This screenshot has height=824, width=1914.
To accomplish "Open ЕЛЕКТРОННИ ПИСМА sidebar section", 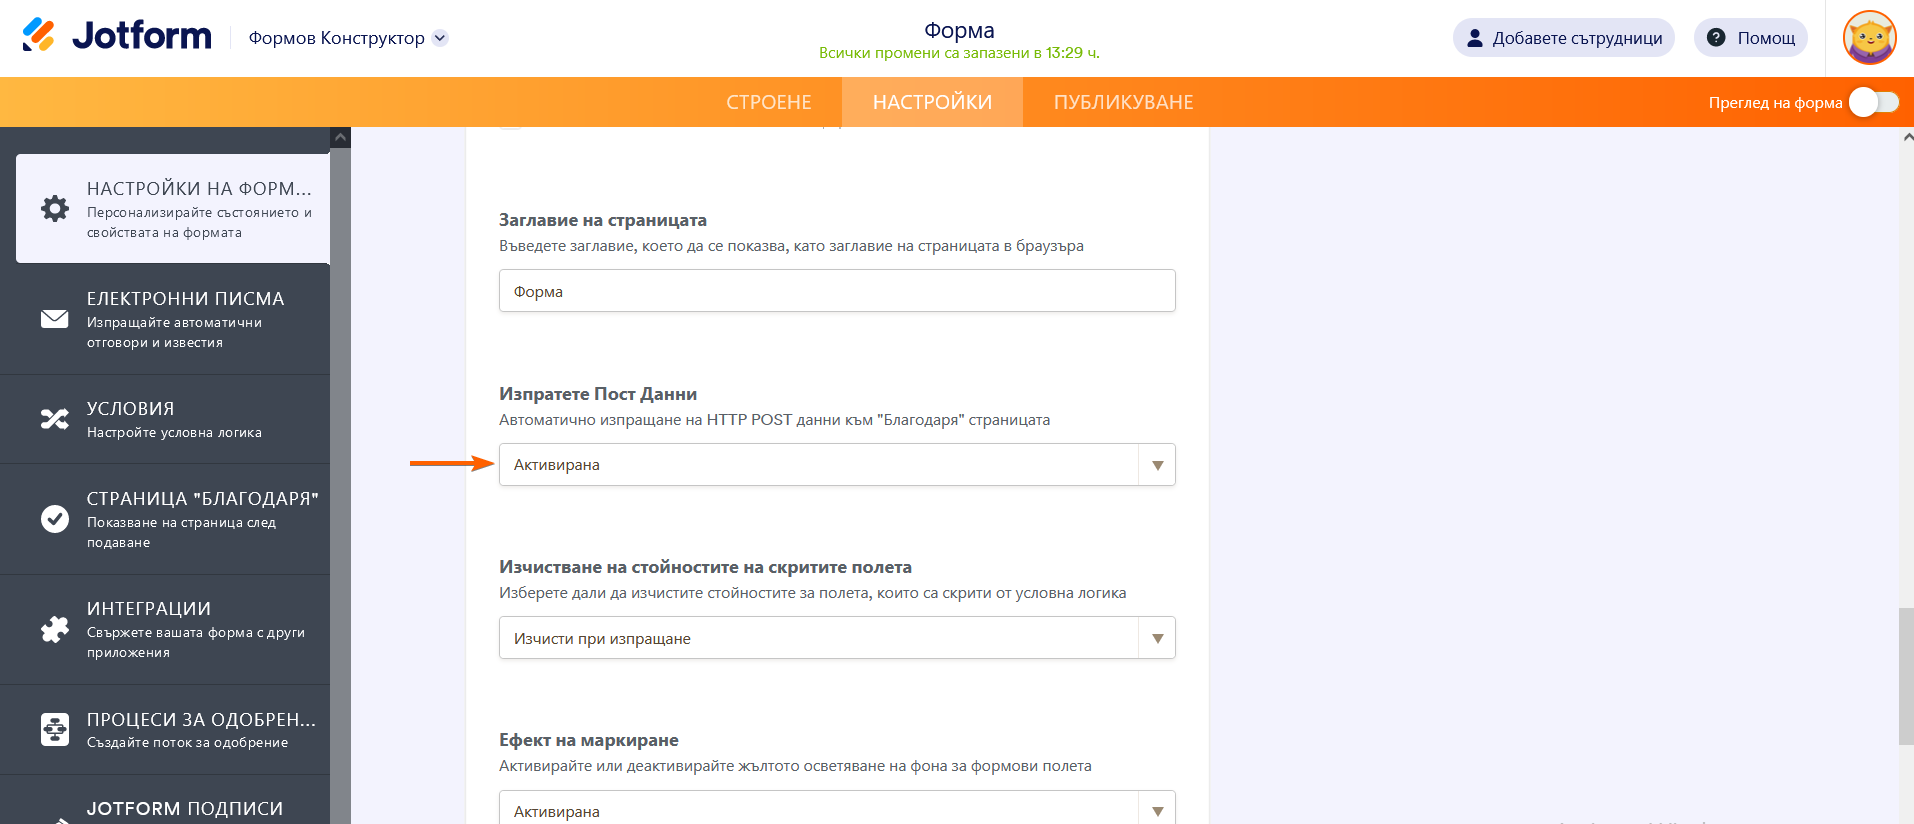I will click(x=165, y=319).
